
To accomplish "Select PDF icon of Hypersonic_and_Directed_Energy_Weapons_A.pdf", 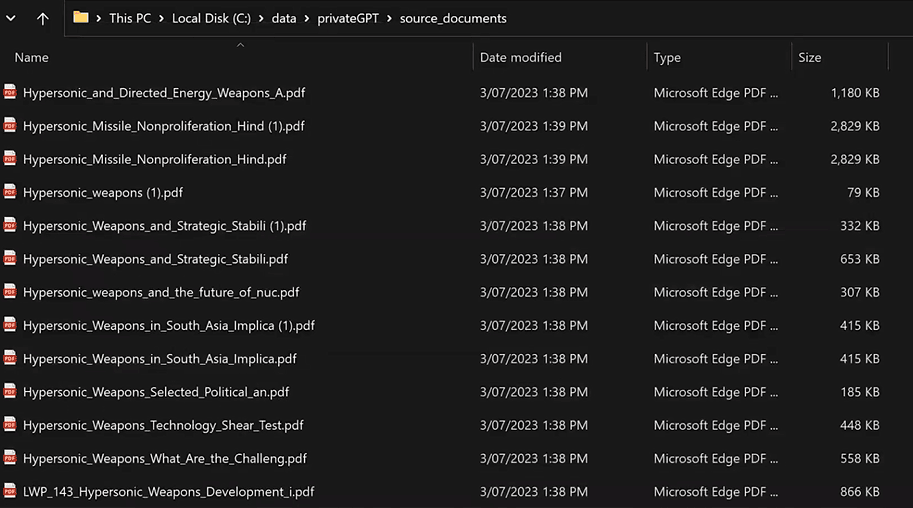I will [x=10, y=92].
